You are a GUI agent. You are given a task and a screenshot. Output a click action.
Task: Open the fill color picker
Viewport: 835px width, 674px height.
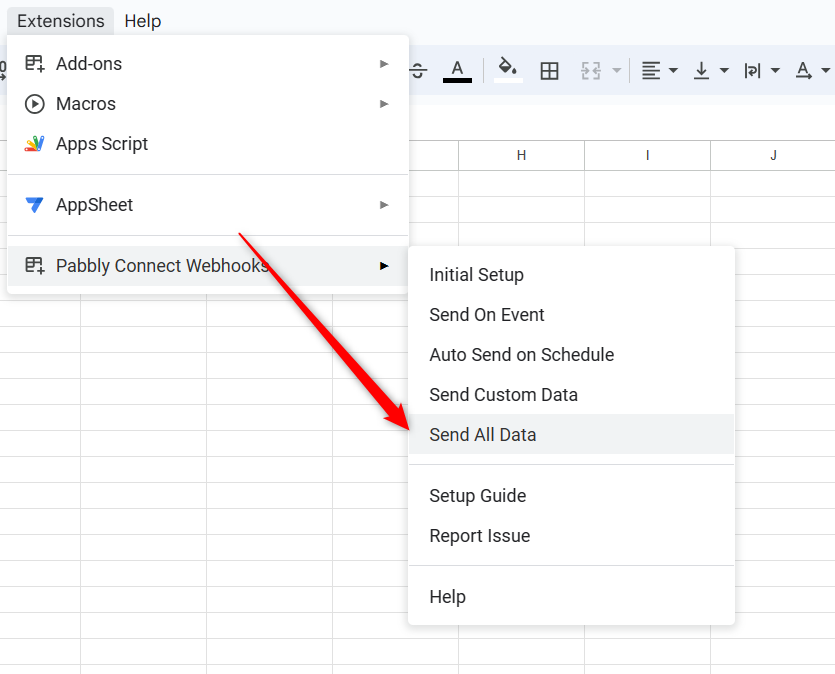[x=508, y=70]
